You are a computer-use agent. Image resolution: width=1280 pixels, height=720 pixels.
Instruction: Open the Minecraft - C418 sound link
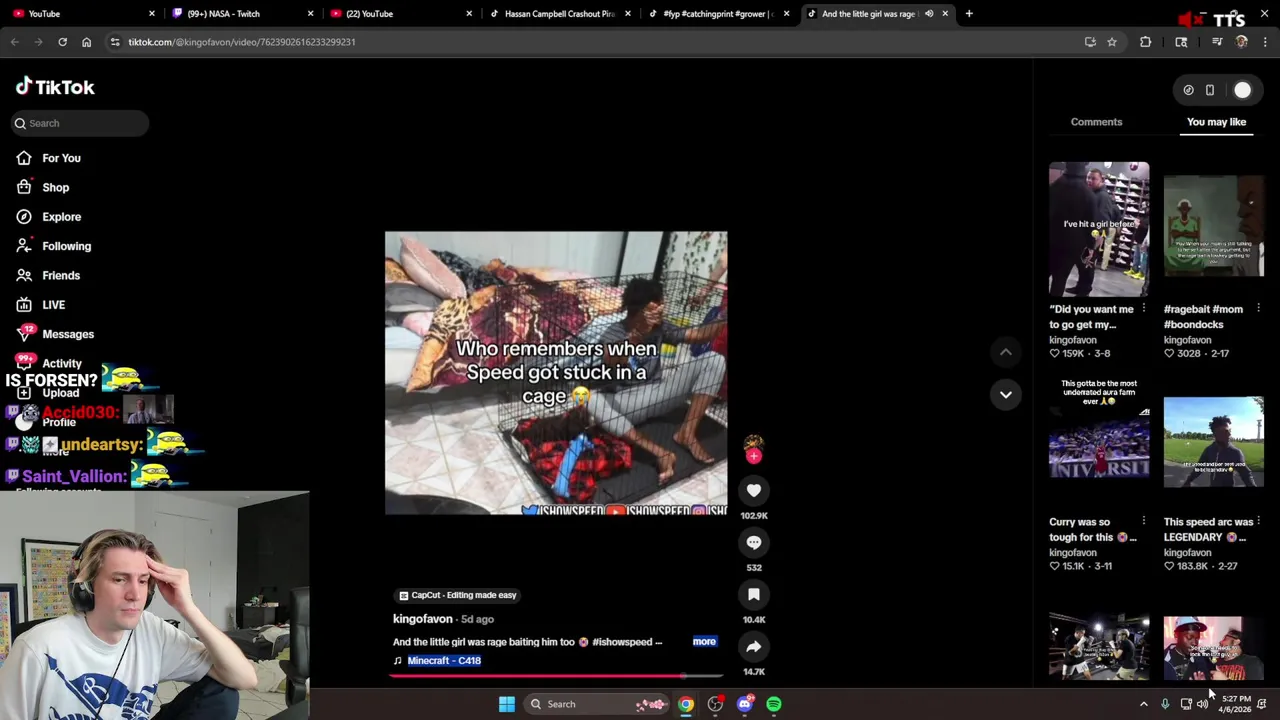pos(444,661)
